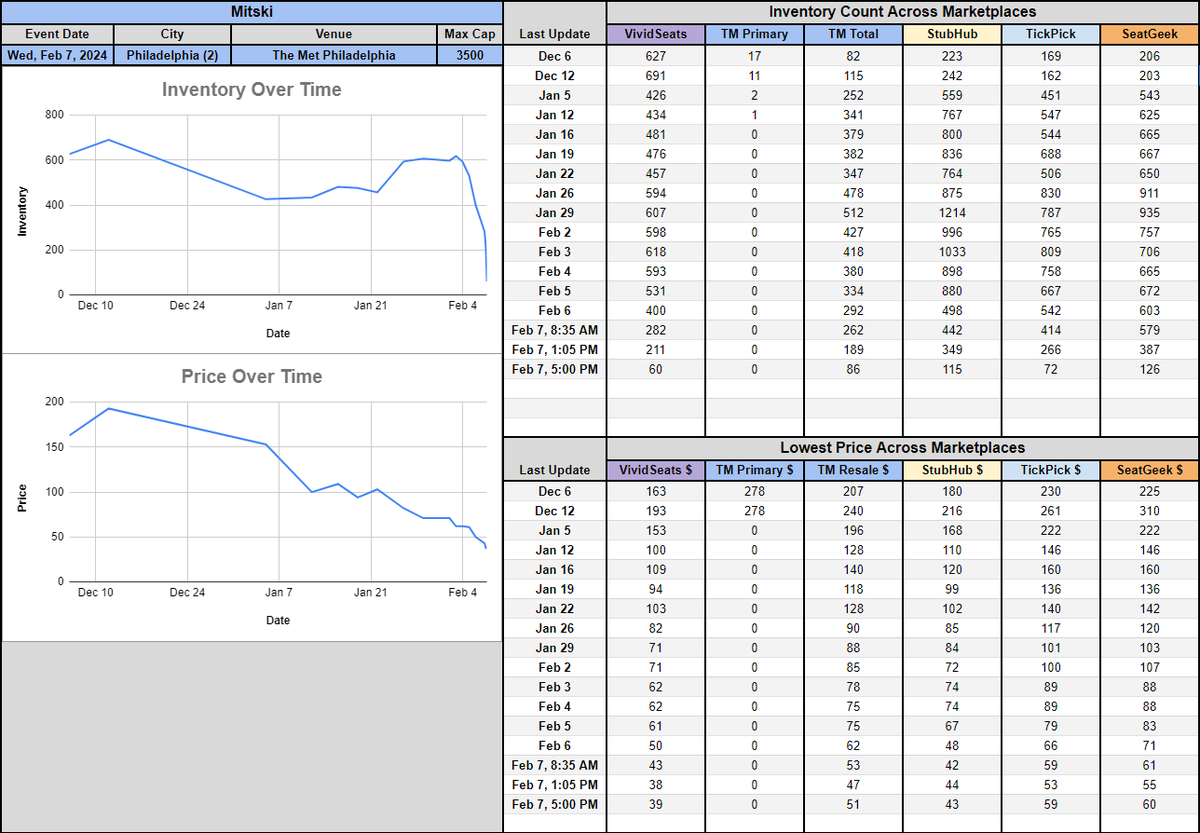The height and width of the screenshot is (833, 1200).
Task: Select SeatGeek inventory value 126
Action: (1149, 369)
